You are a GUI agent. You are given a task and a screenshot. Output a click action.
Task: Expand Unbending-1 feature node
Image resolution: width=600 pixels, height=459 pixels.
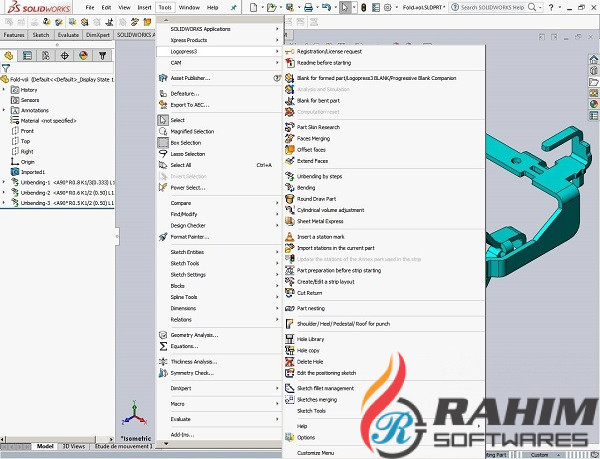click(x=4, y=182)
